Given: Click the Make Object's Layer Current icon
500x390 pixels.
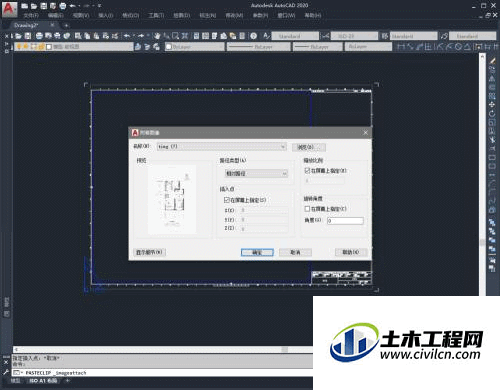Looking at the screenshot, I should (138, 47).
